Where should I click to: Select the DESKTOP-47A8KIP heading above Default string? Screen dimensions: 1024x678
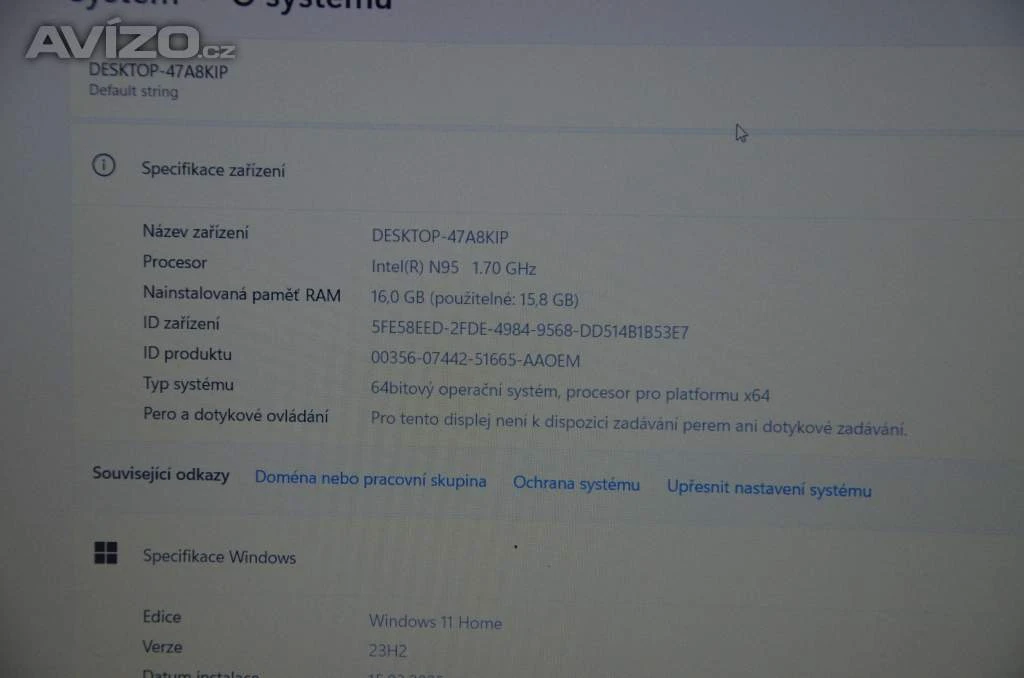pos(159,71)
